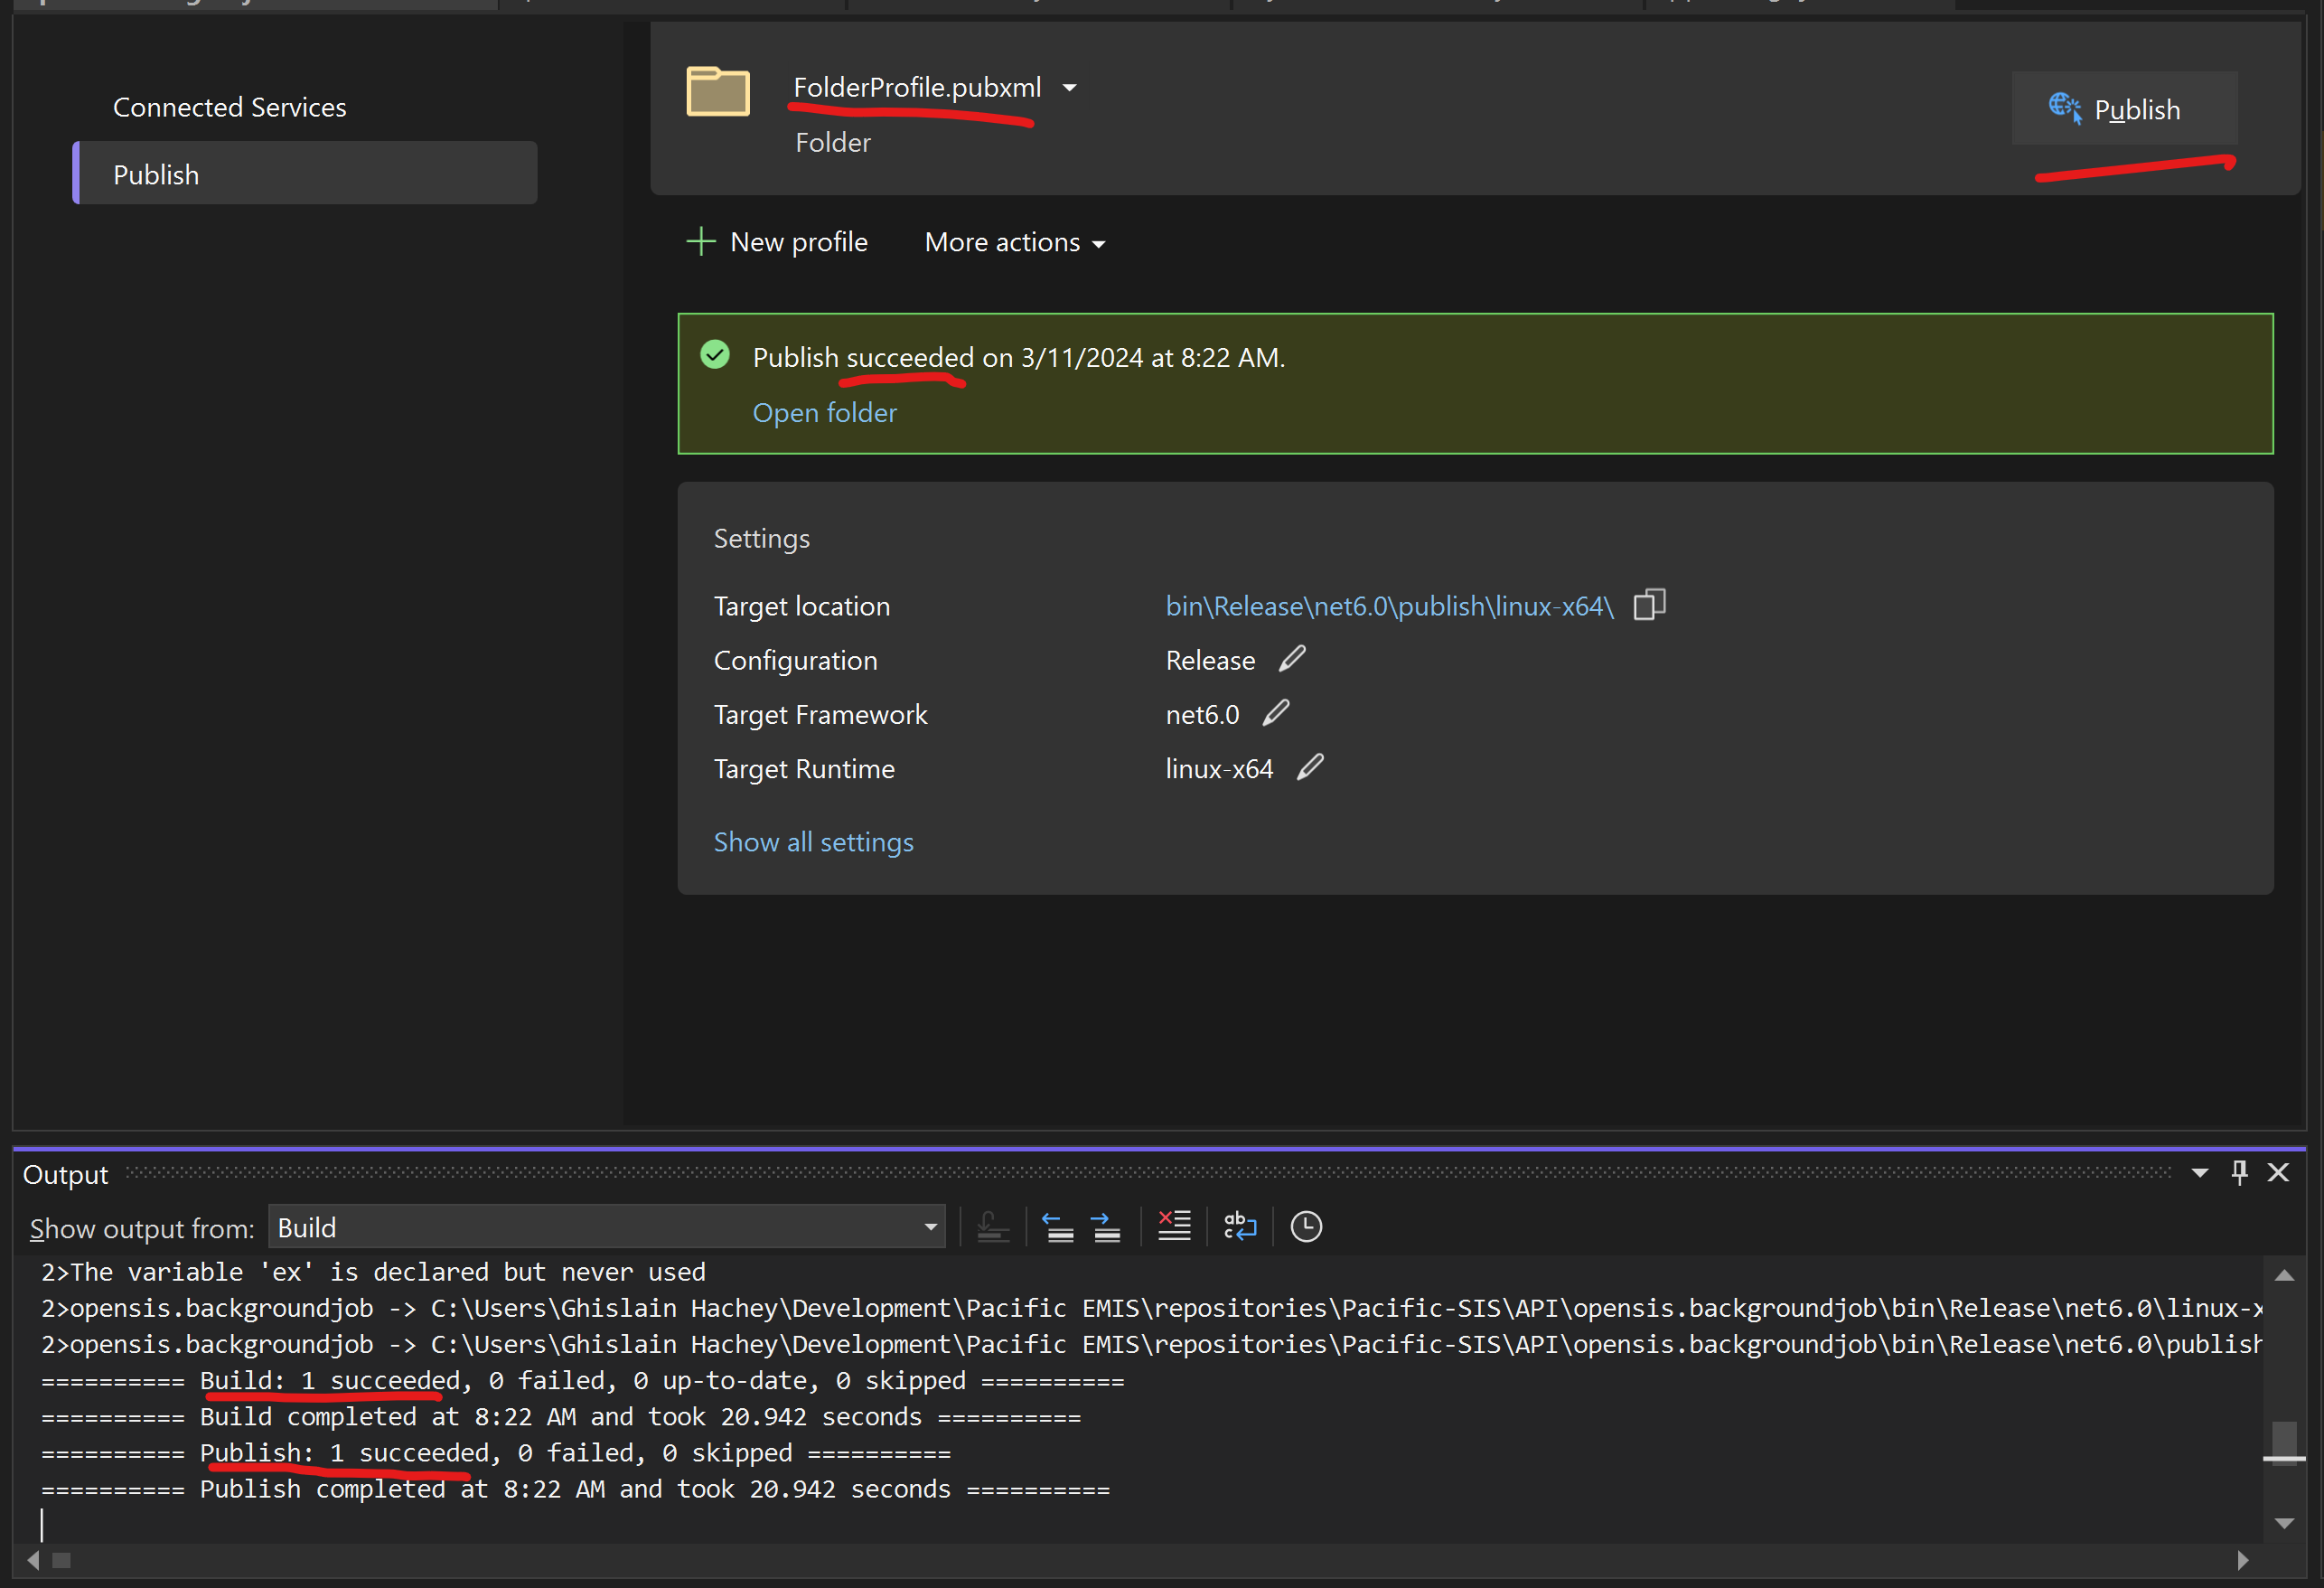The height and width of the screenshot is (1588, 2324).
Task: Select Publish tab in sidebar
Action: (x=305, y=174)
